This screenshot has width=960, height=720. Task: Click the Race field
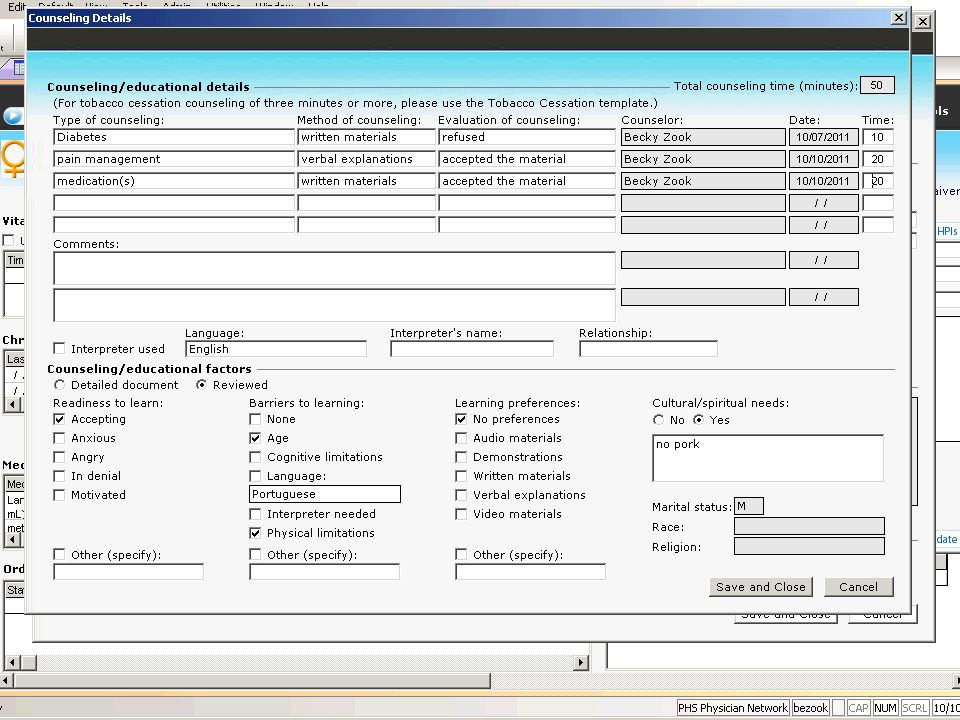pos(809,526)
